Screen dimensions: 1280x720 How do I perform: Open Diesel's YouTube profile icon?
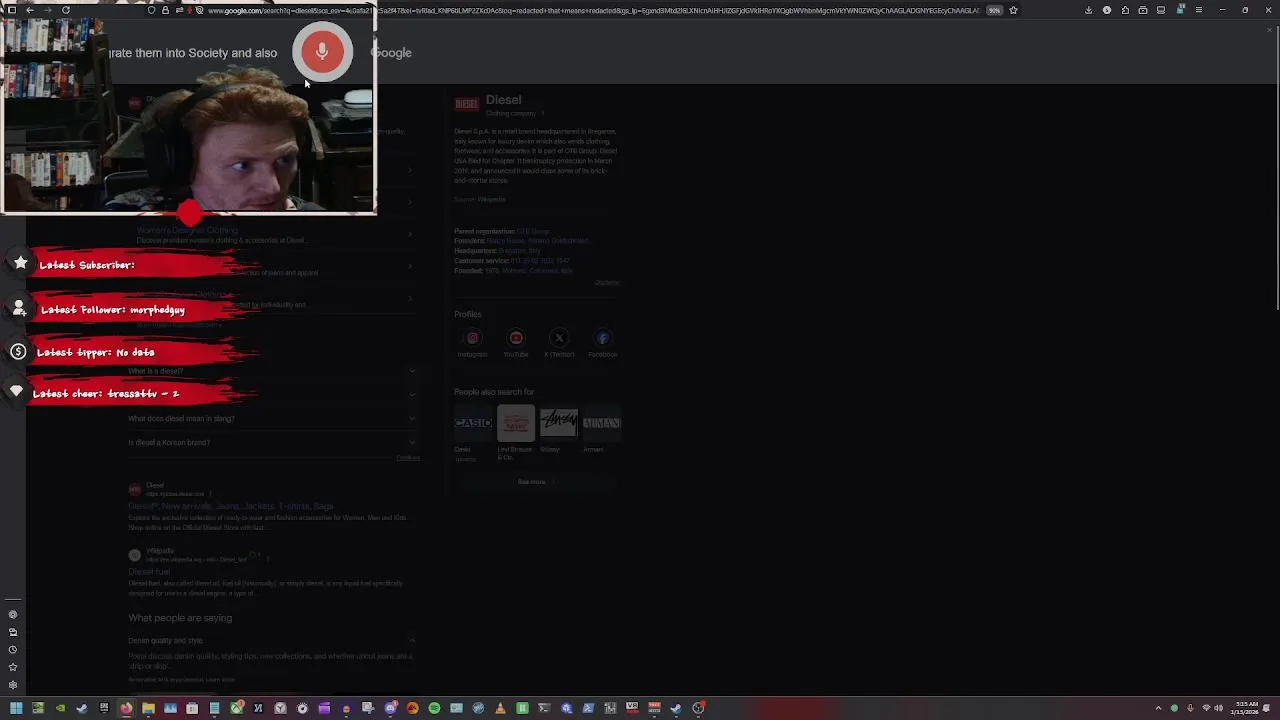point(516,338)
